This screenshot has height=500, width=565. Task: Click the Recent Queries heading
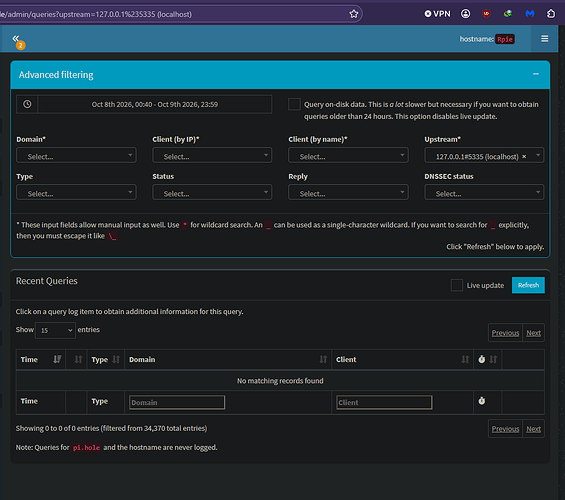(46, 281)
